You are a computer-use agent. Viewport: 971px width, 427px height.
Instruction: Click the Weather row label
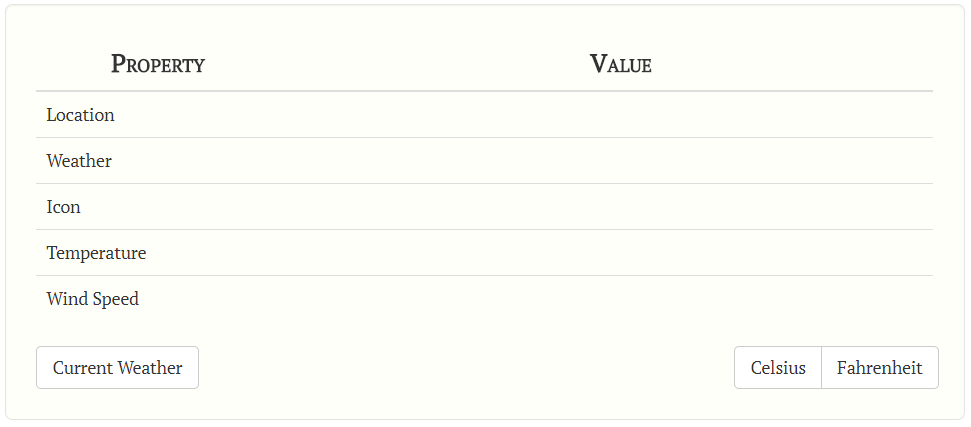(79, 161)
